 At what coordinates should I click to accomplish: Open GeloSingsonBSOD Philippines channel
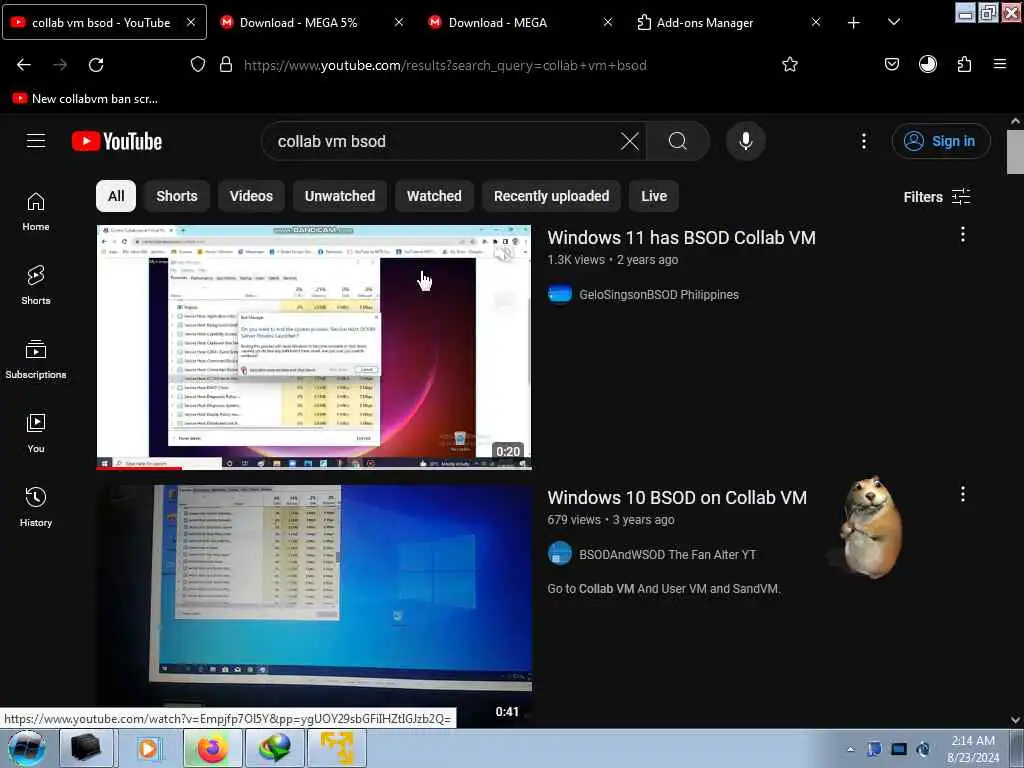pyautogui.click(x=658, y=295)
